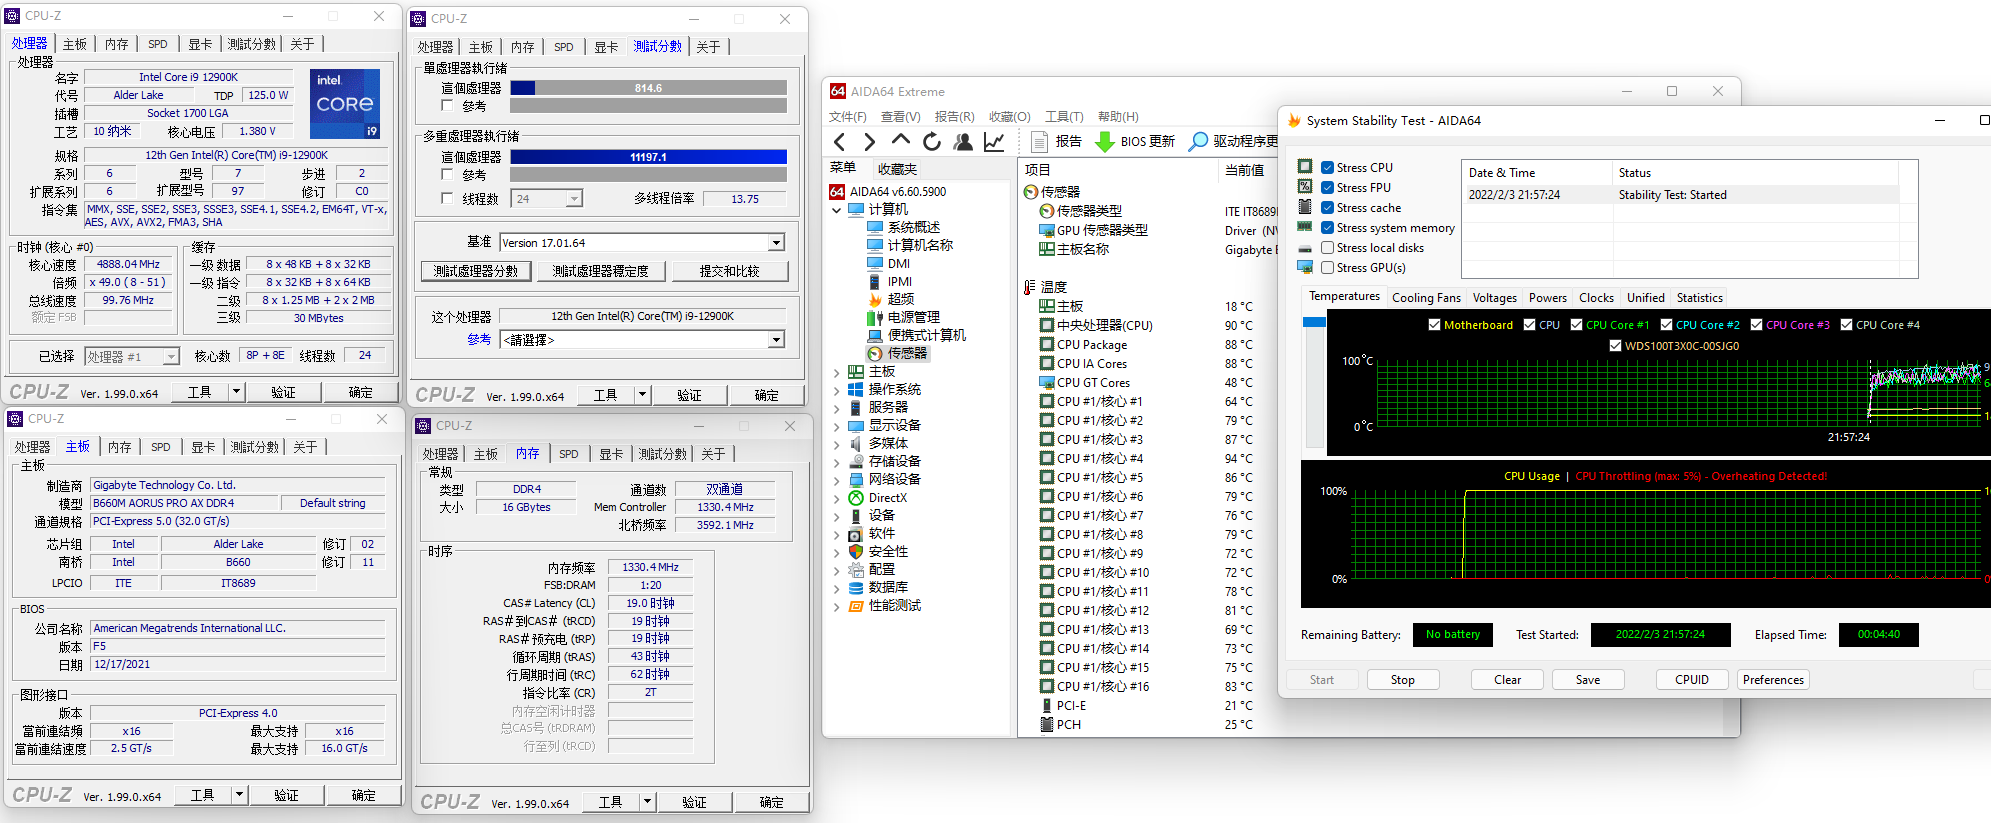
Task: Toggle the Motherboard temperature graph checkbox
Action: coord(1434,325)
